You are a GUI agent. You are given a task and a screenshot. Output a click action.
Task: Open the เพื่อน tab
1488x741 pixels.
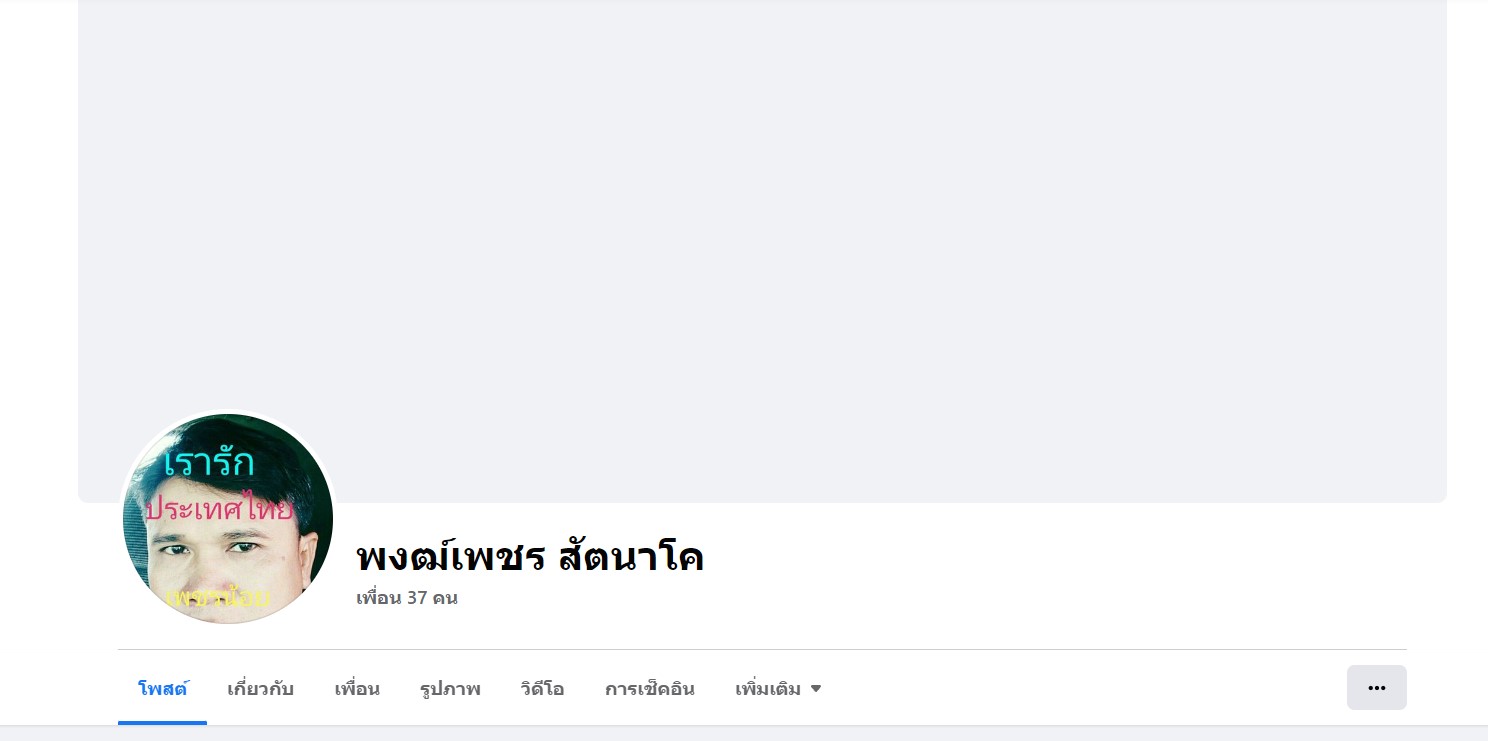pyautogui.click(x=357, y=689)
